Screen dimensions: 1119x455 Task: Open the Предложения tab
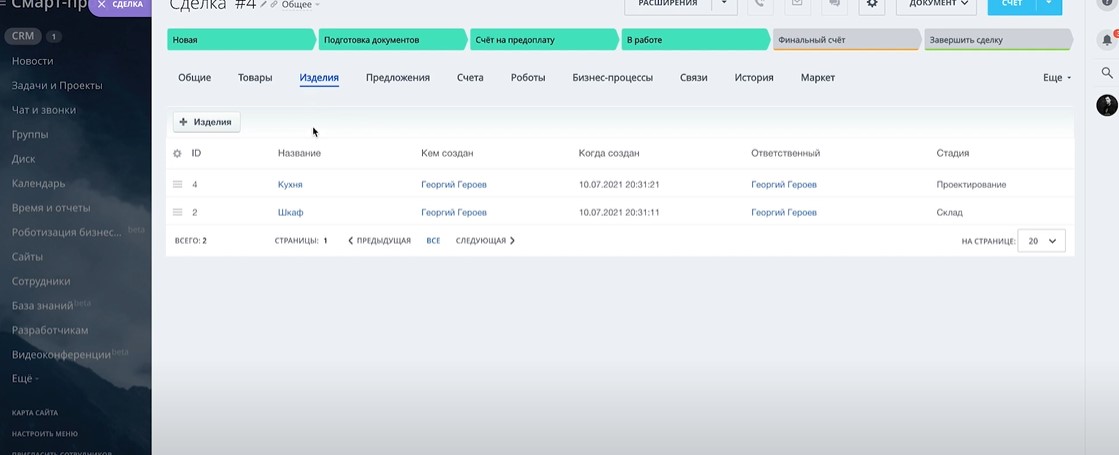398,78
